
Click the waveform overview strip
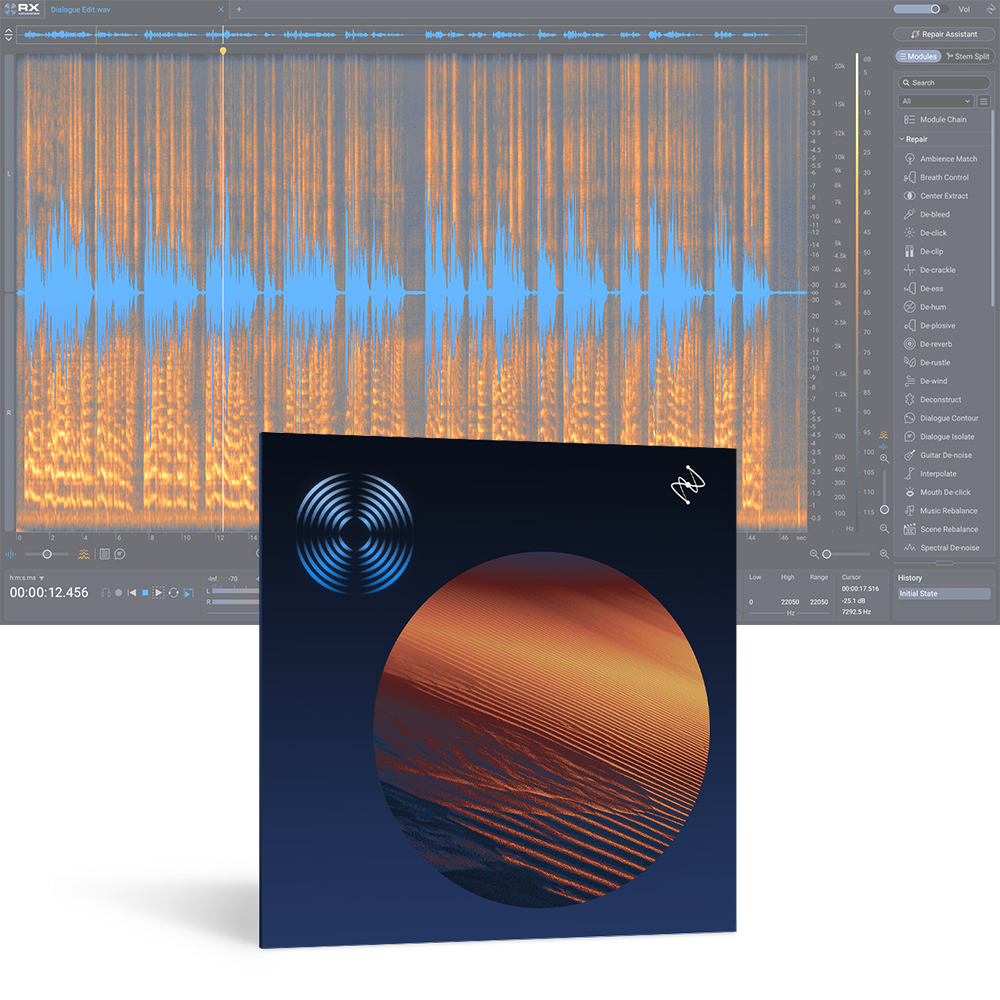411,34
